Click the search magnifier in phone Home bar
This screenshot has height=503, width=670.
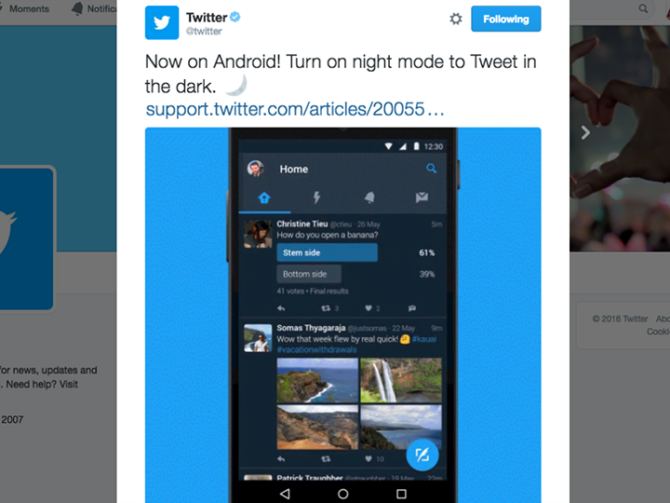432,168
